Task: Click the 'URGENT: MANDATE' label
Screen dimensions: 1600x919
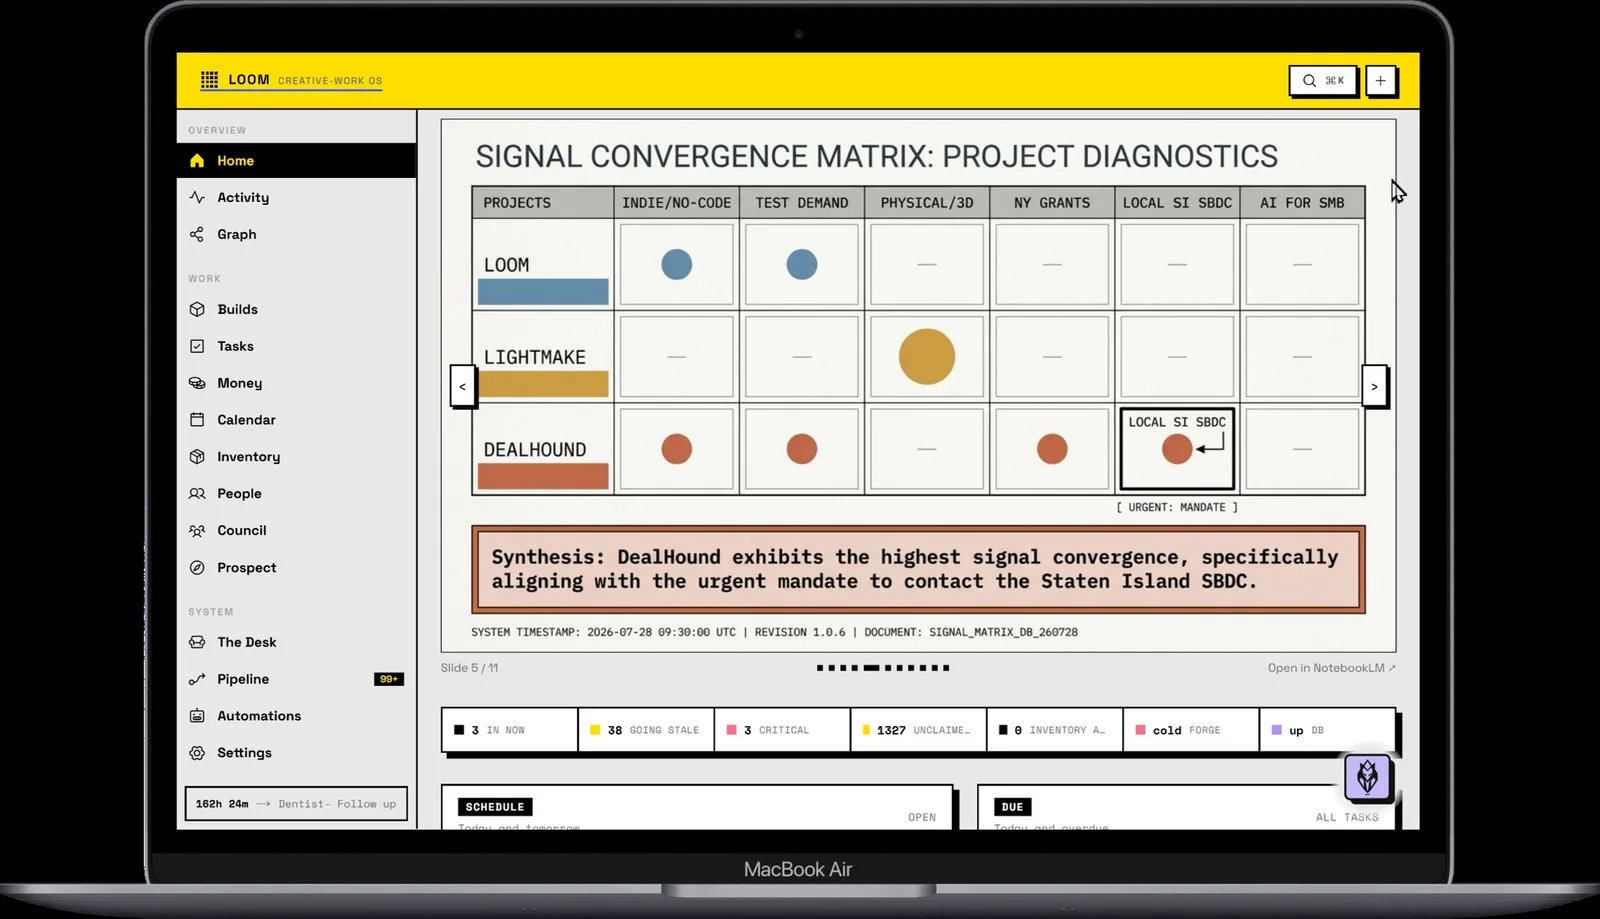Action: click(1177, 508)
